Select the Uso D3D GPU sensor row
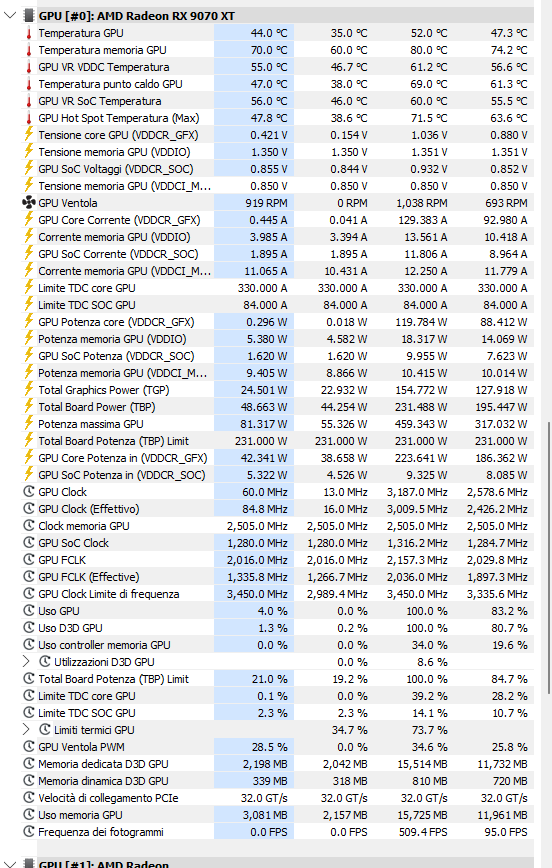552x868 pixels. point(277,628)
